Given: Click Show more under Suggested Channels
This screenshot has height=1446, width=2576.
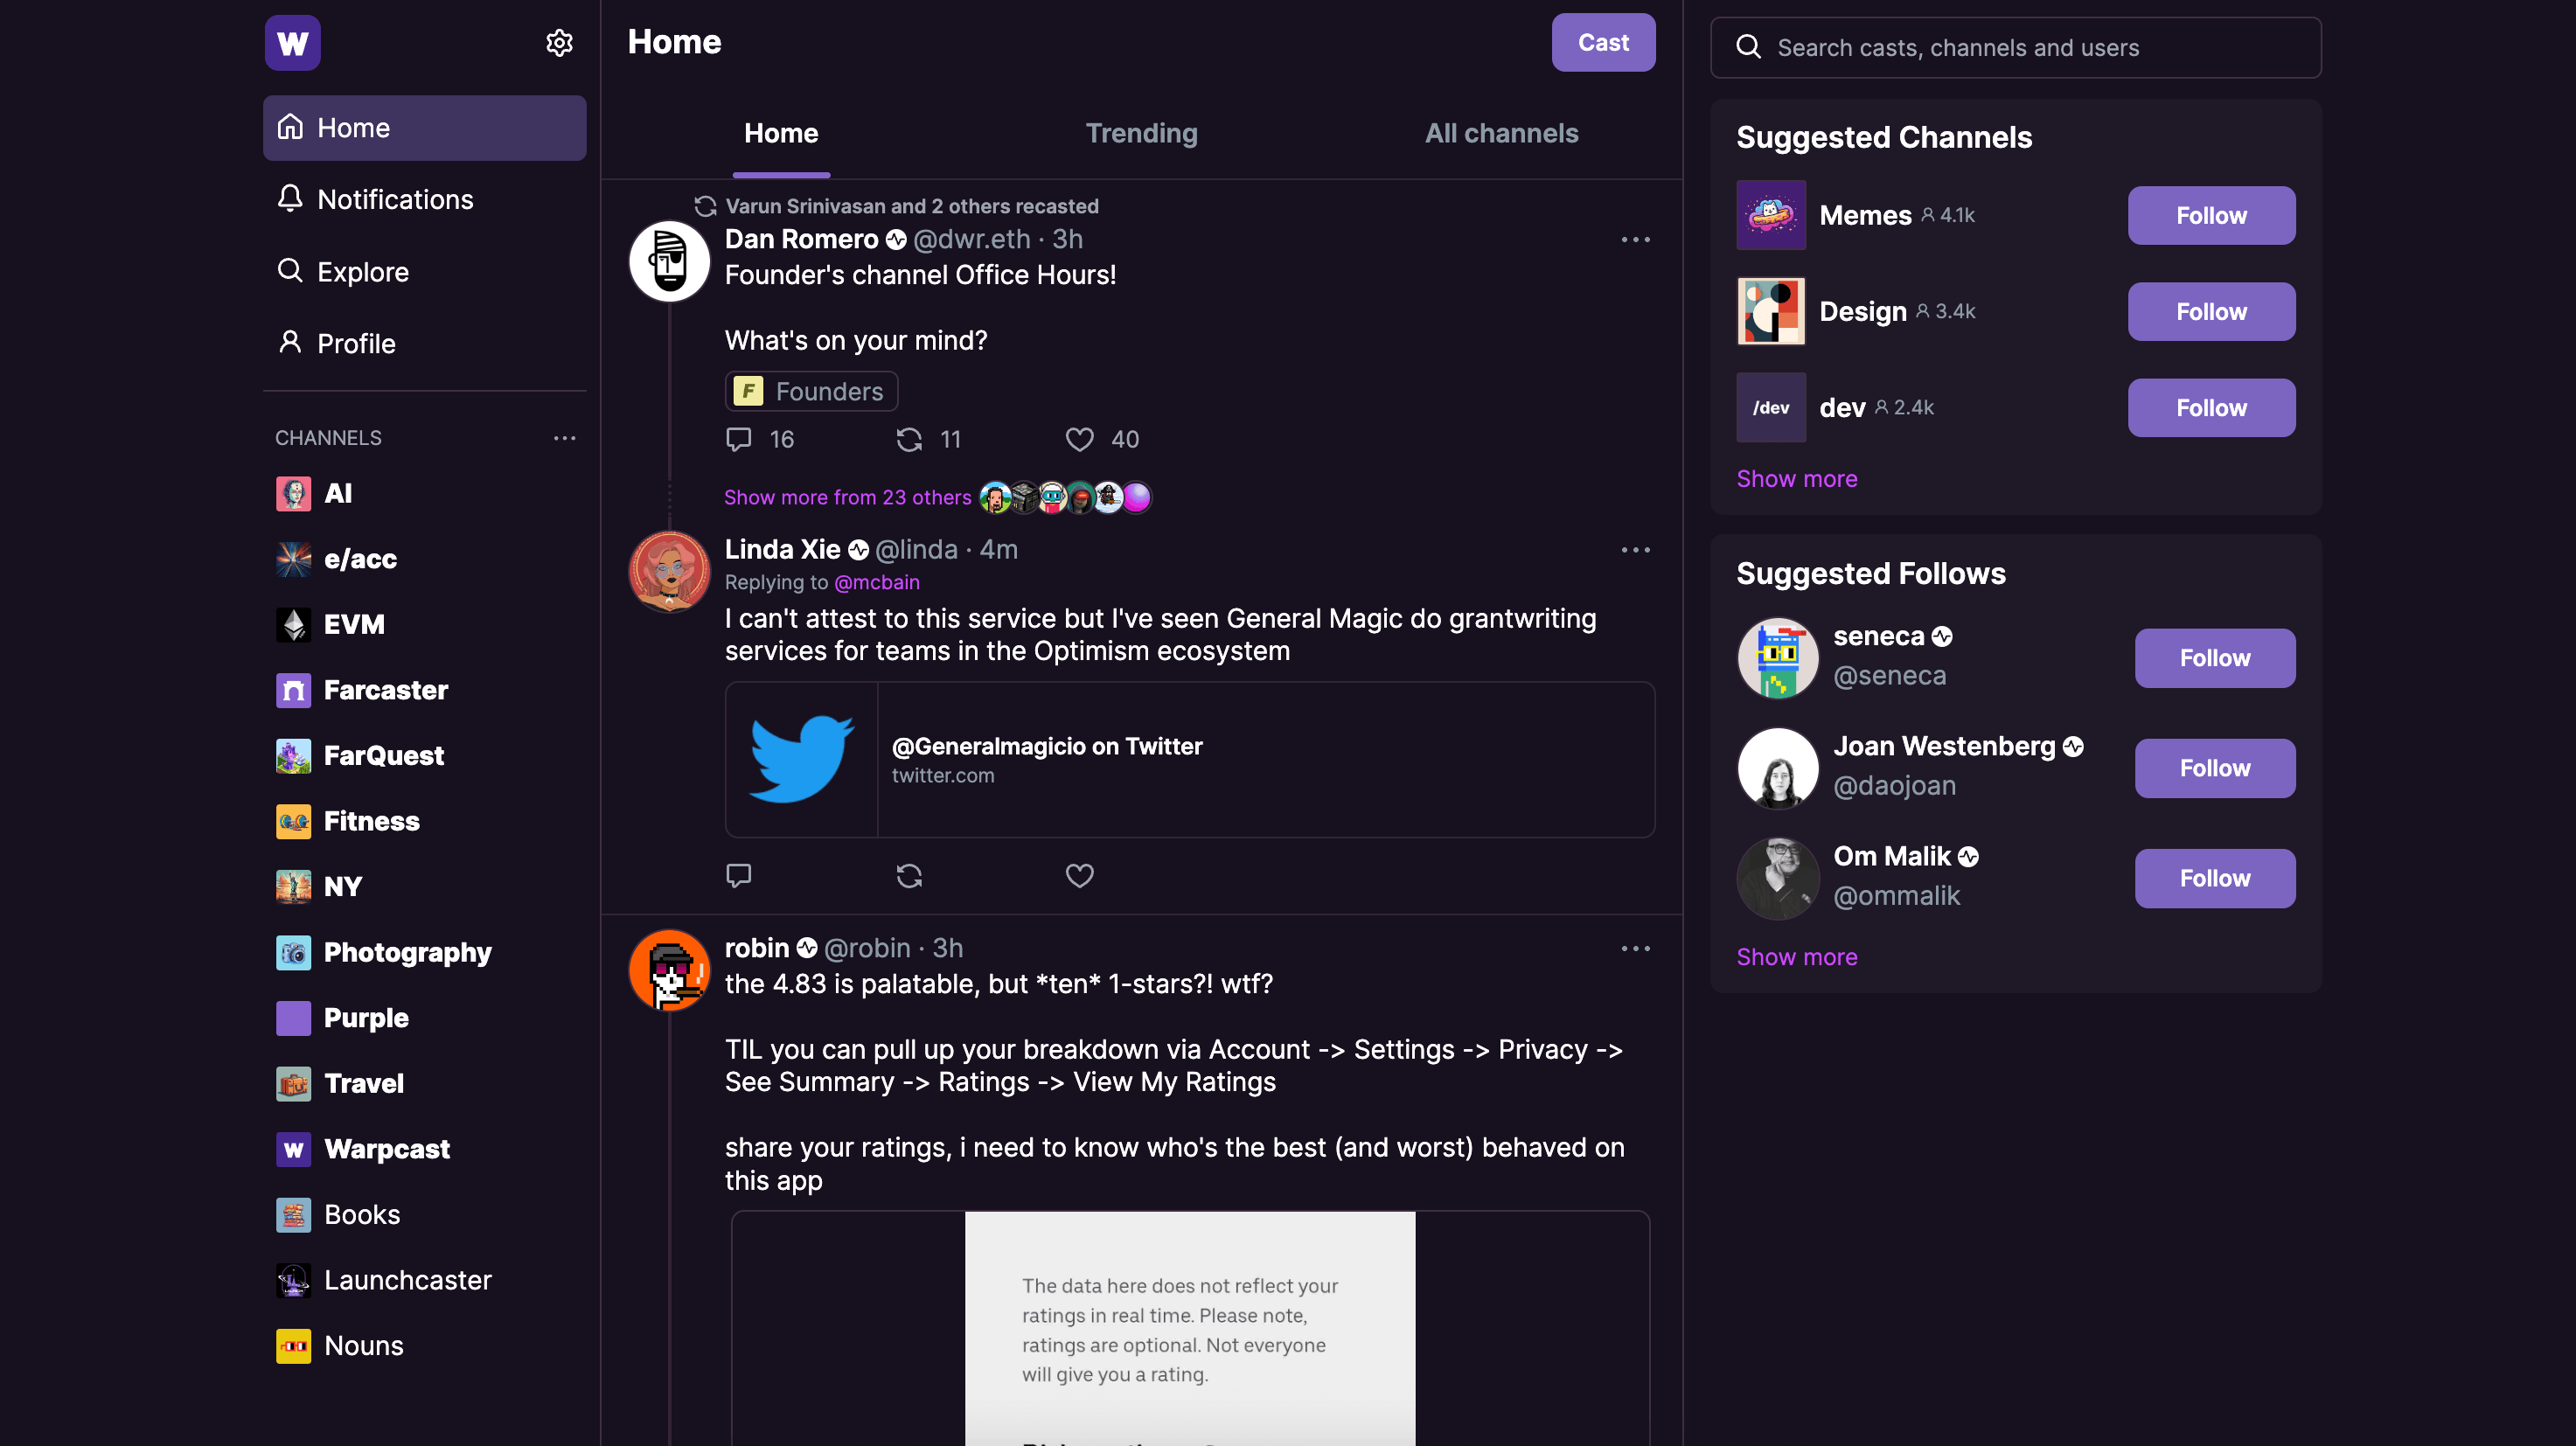Looking at the screenshot, I should [x=1796, y=478].
